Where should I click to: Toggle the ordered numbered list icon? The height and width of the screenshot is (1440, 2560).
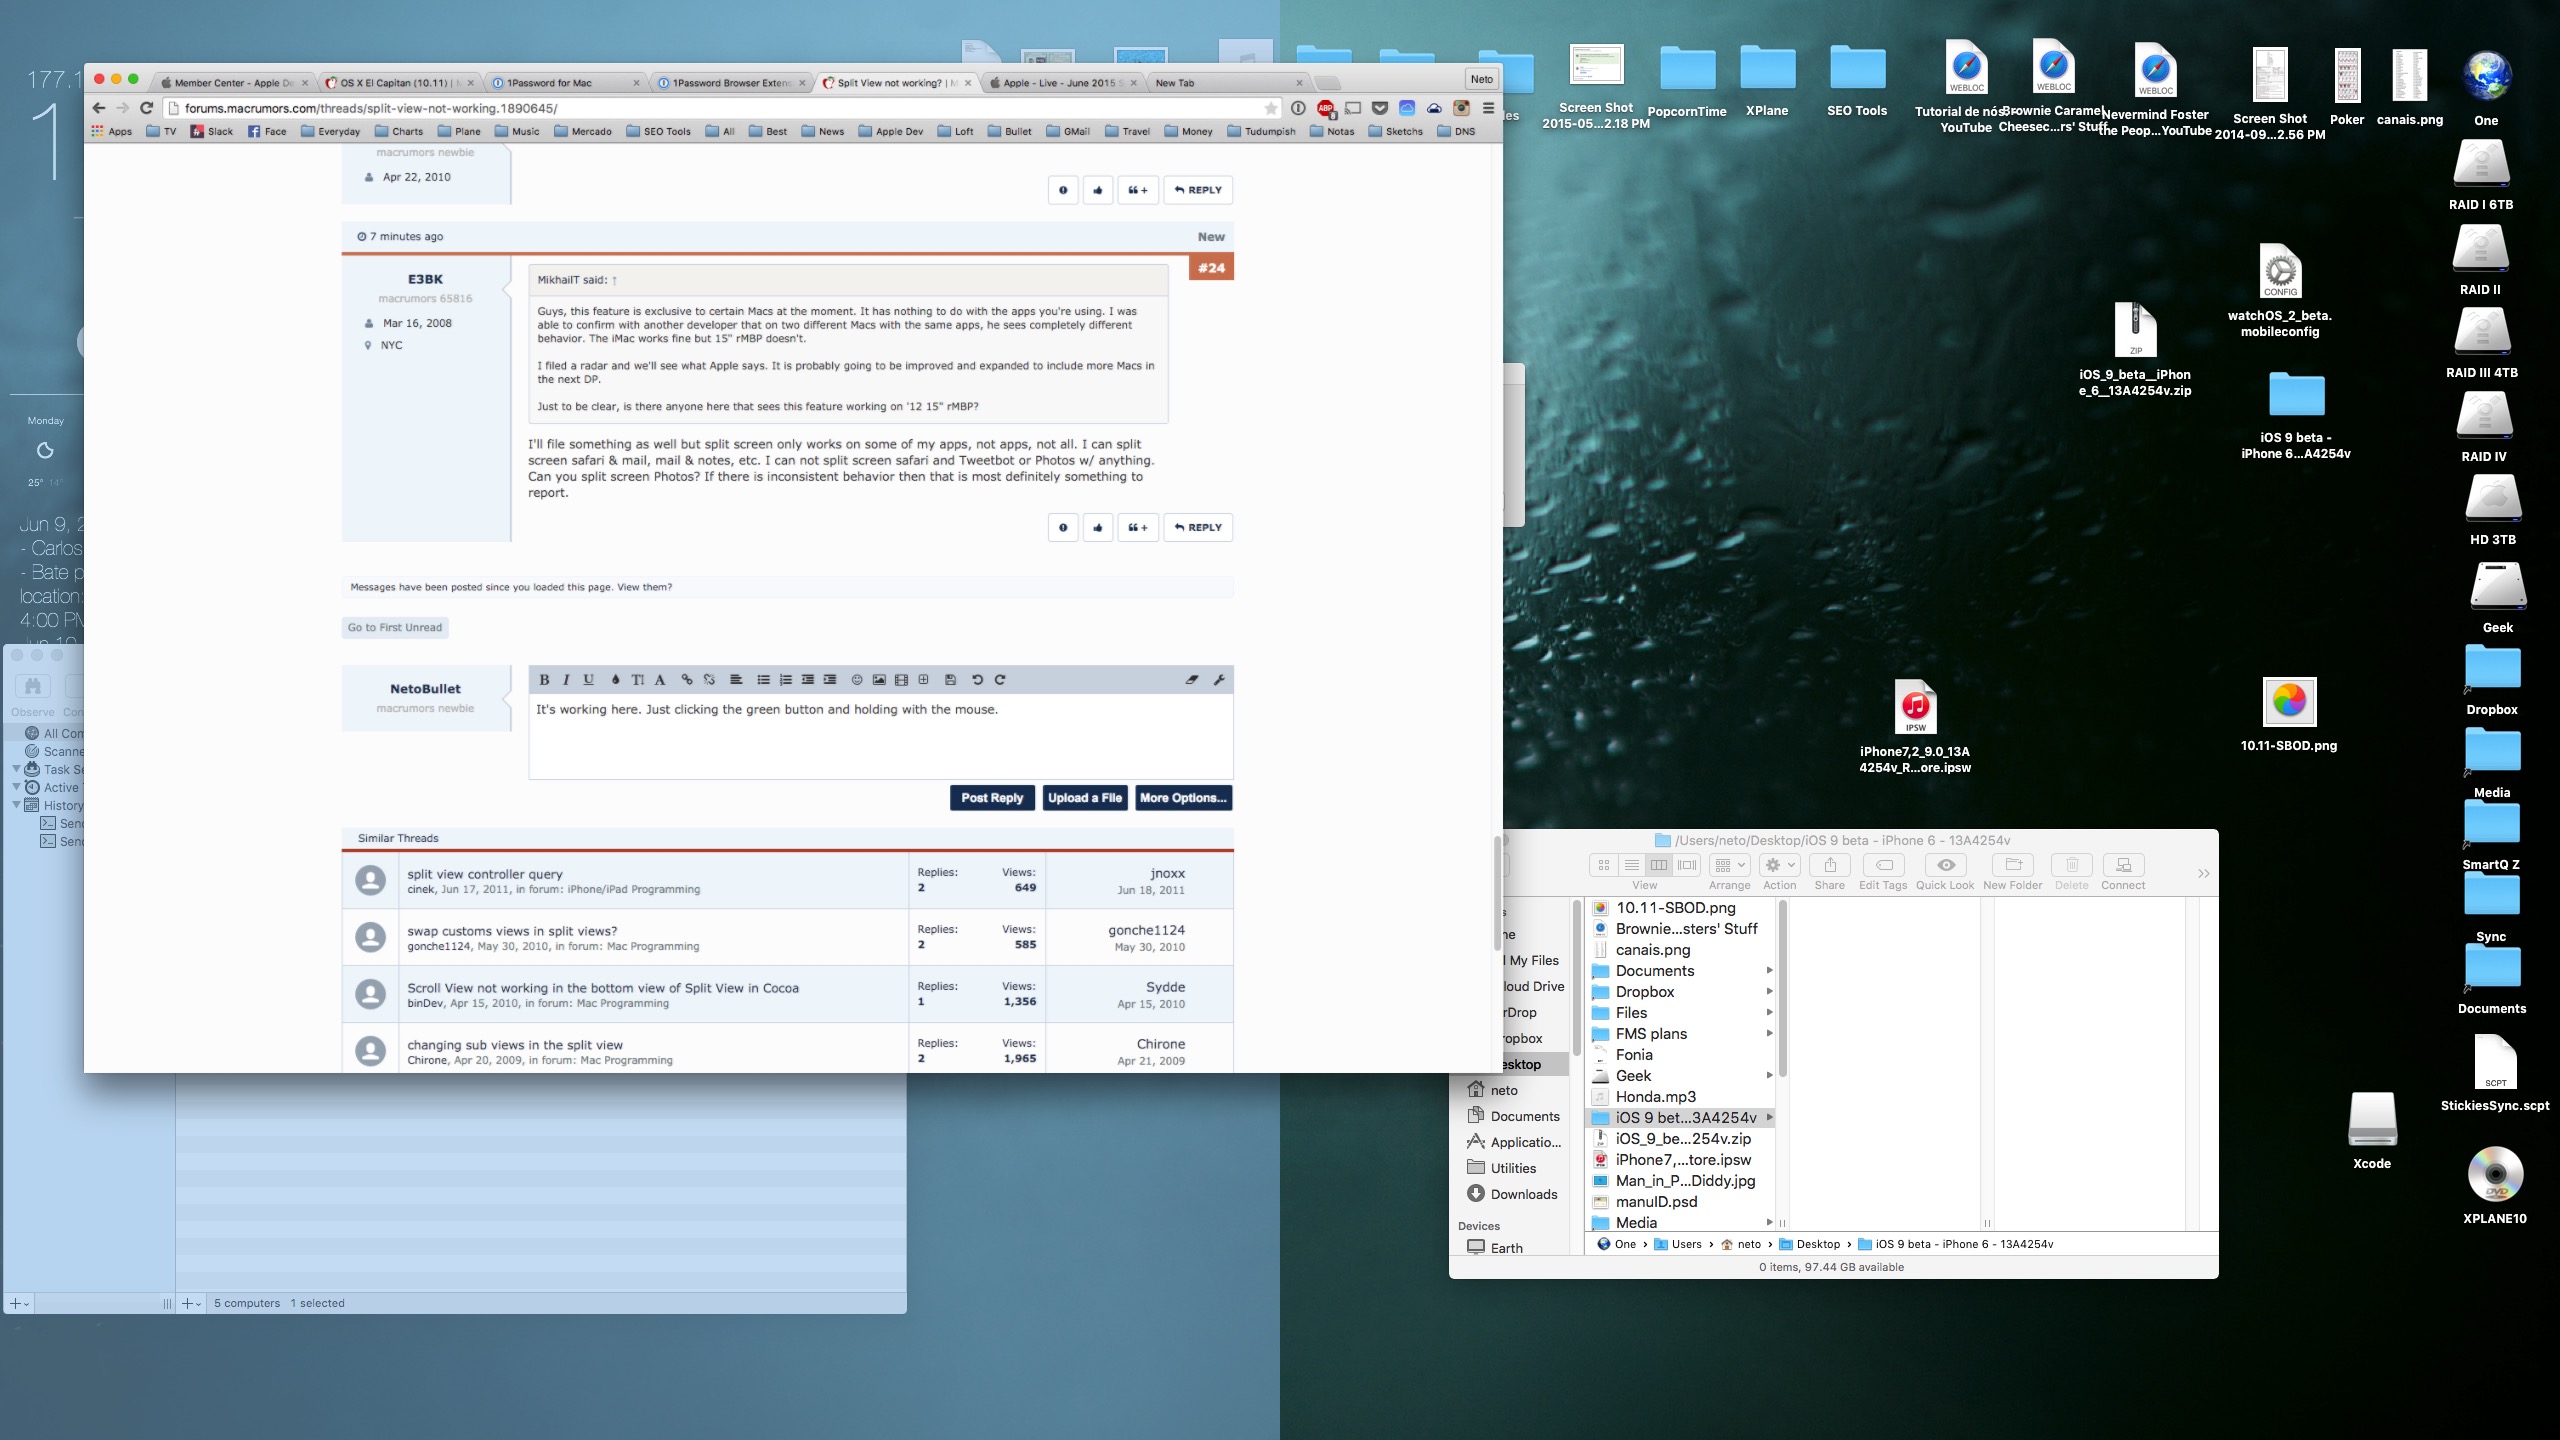click(x=785, y=680)
